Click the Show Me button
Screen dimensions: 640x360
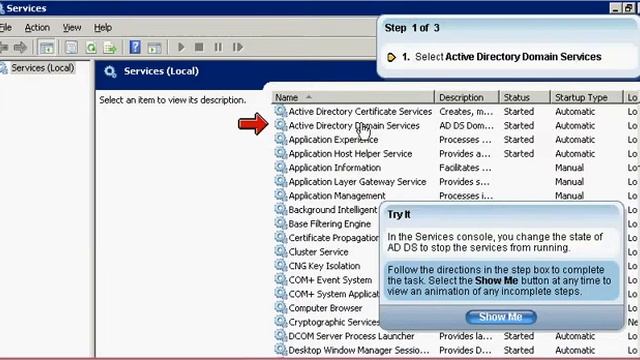tap(501, 317)
